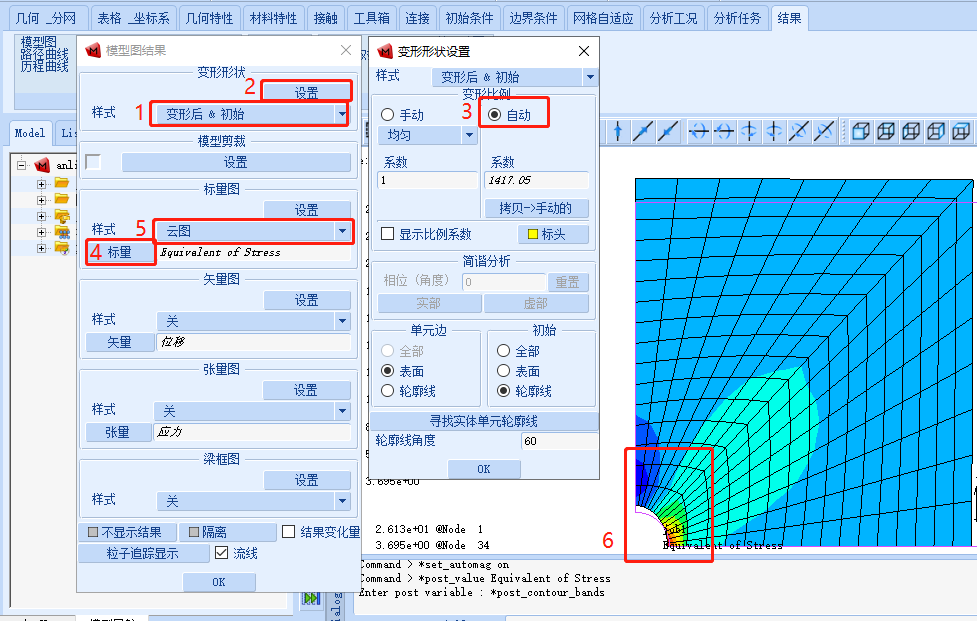Click the diagonal arrow pointing upper-right view icon
Screen dimensions: 977x621
tap(642, 131)
